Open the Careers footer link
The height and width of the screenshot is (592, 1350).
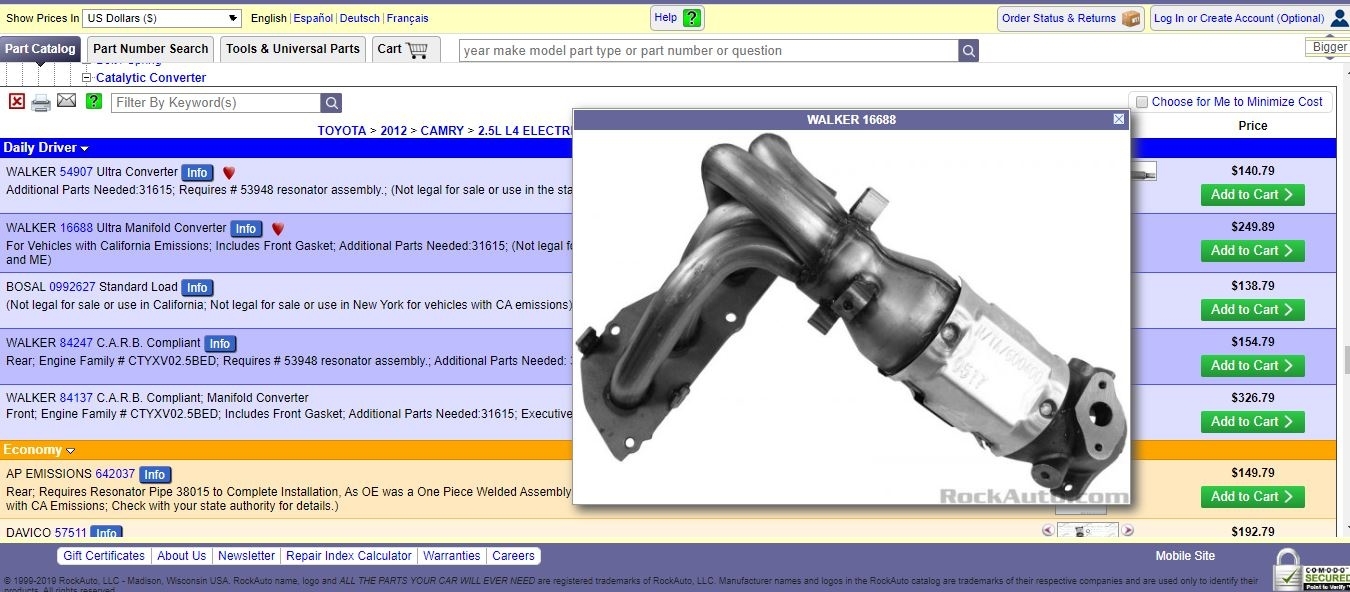[514, 556]
